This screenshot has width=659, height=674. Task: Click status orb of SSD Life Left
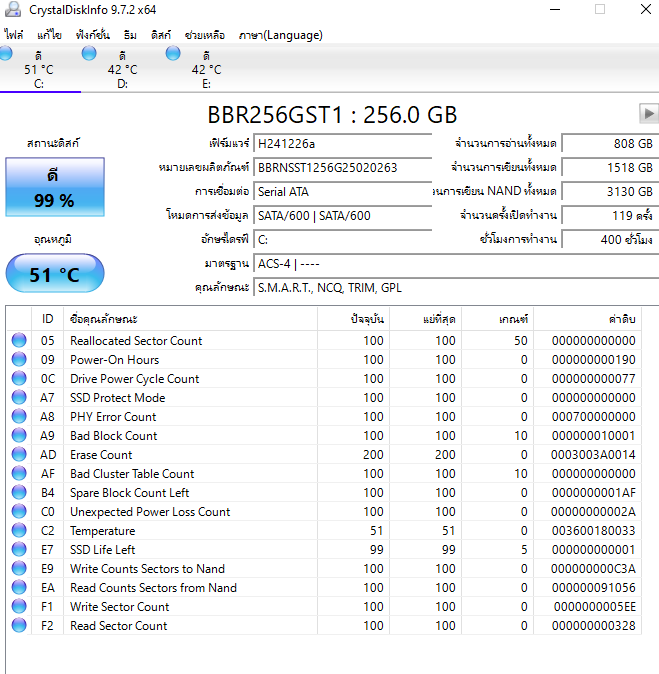[19, 549]
